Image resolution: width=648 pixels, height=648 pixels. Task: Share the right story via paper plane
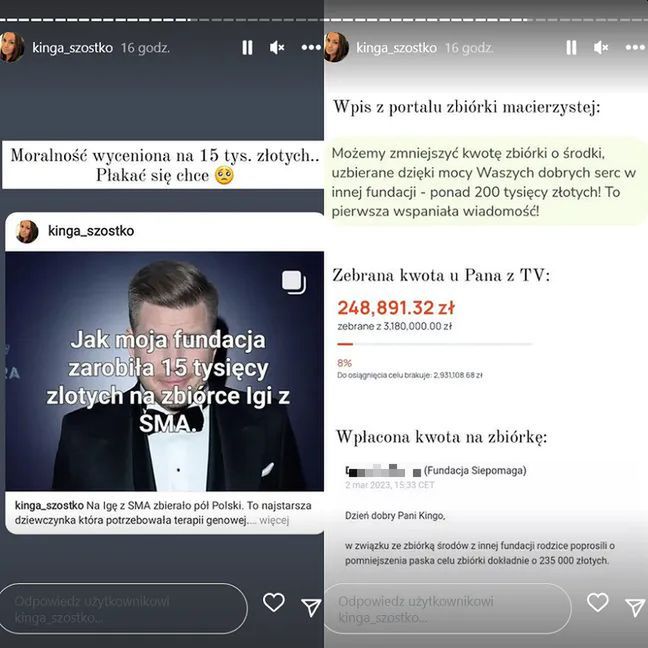(x=635, y=607)
